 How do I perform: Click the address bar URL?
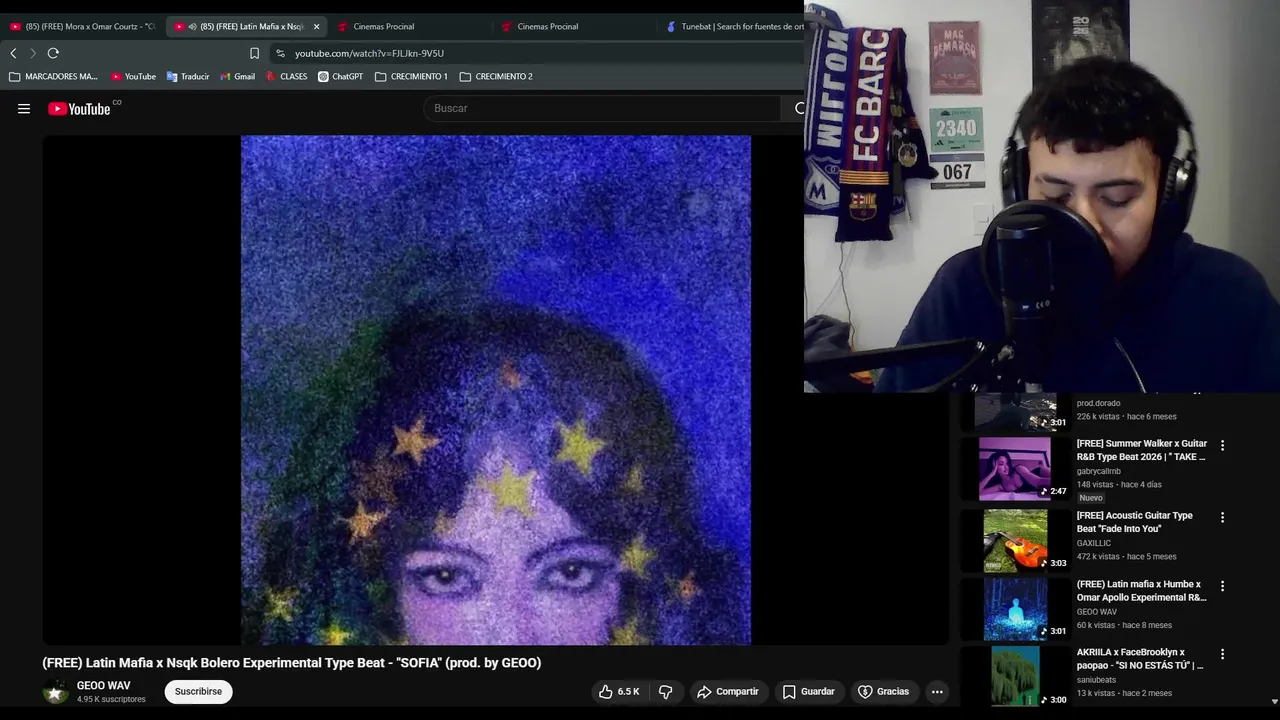[369, 53]
